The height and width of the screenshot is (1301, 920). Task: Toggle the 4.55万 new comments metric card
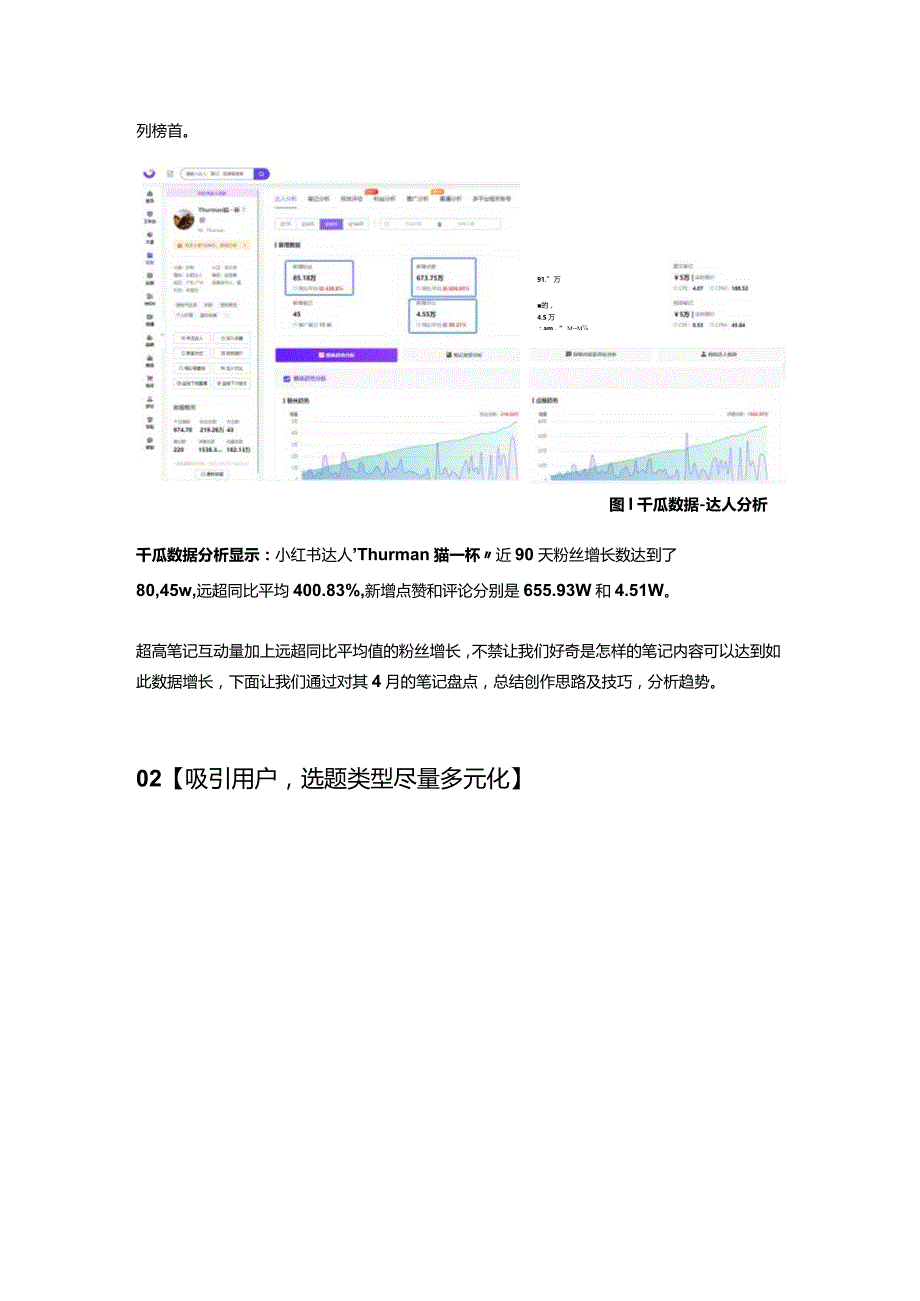point(445,314)
